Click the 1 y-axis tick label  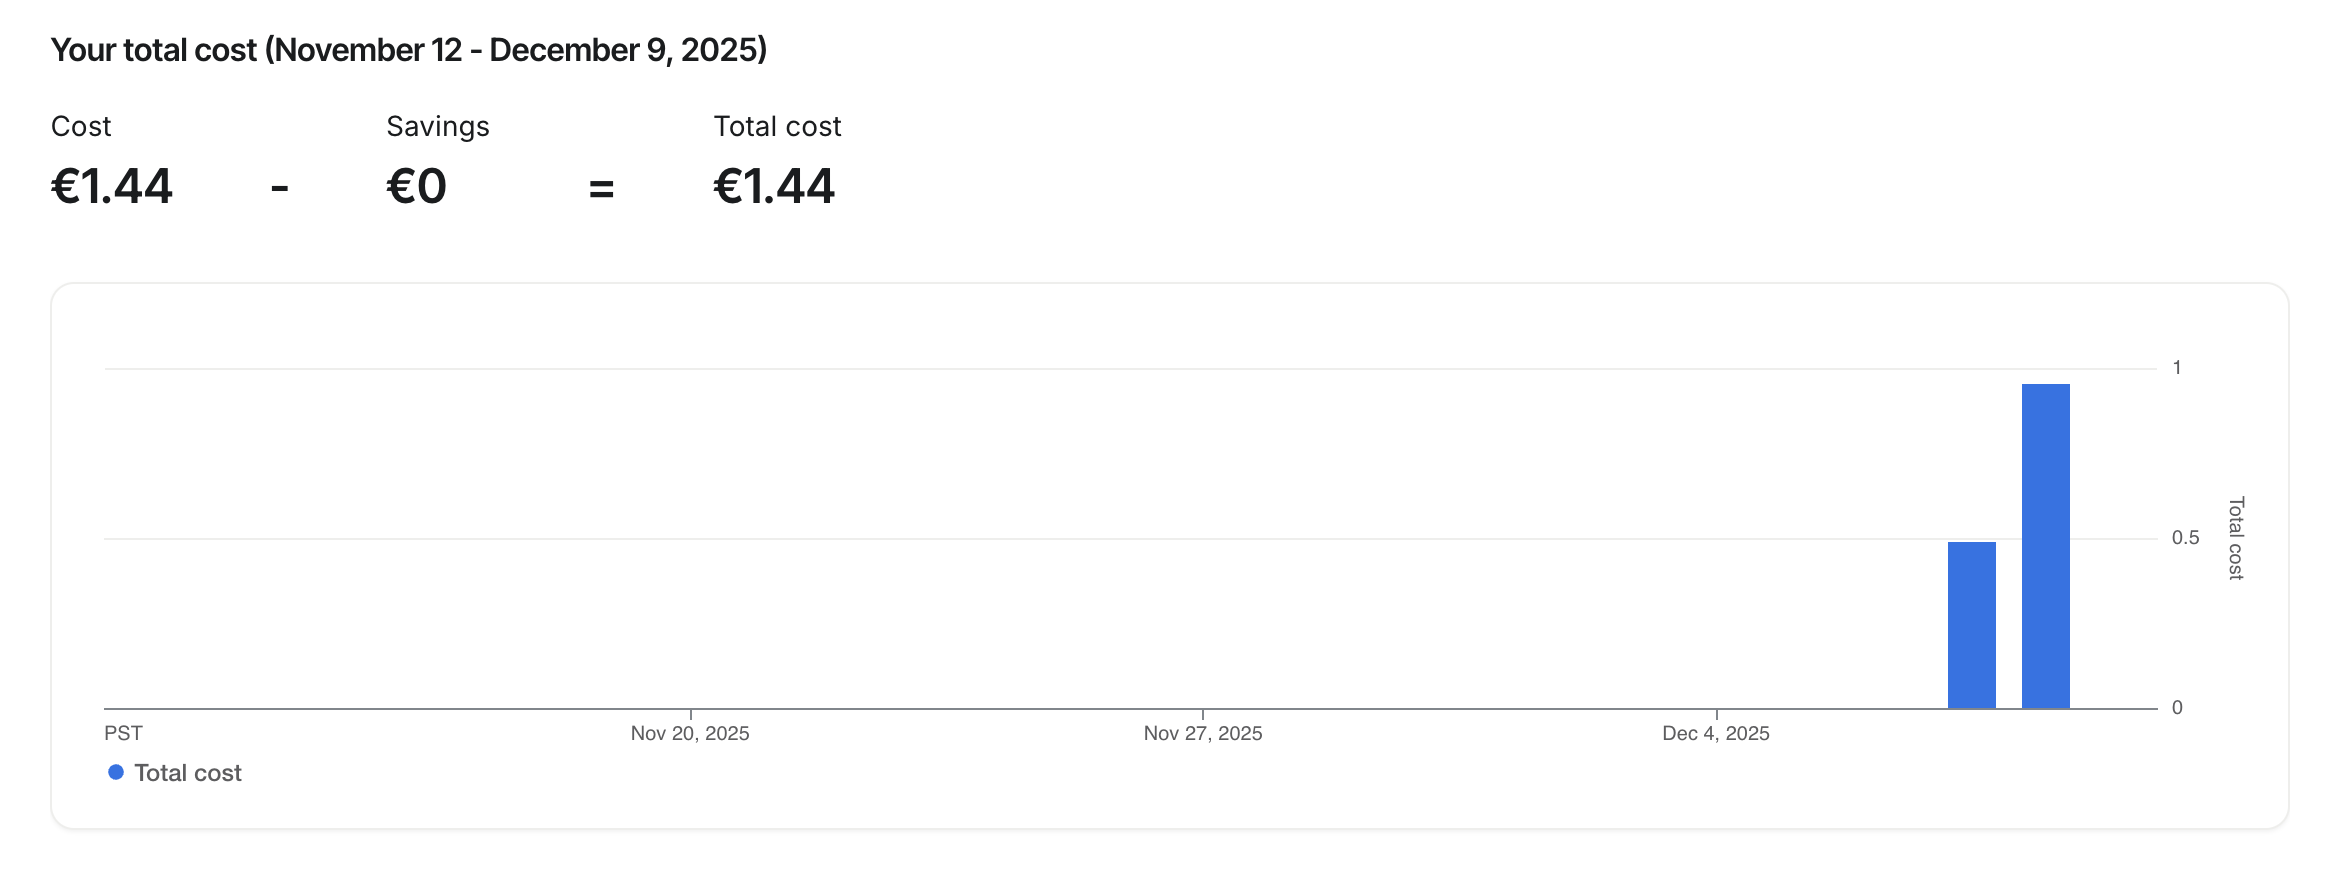(x=2177, y=368)
